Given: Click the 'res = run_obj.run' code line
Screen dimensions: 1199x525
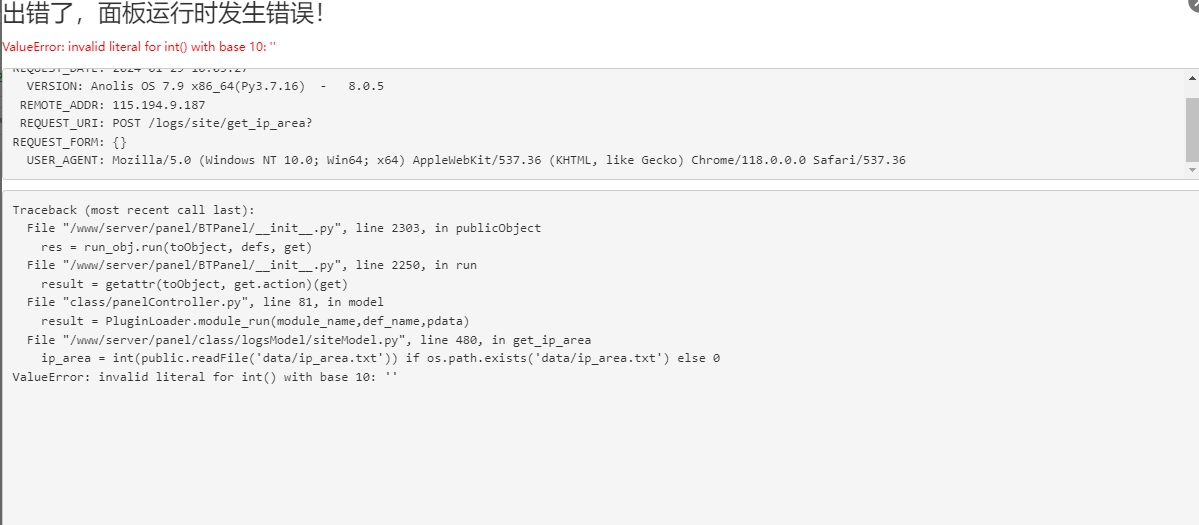Looking at the screenshot, I should click(x=177, y=247).
